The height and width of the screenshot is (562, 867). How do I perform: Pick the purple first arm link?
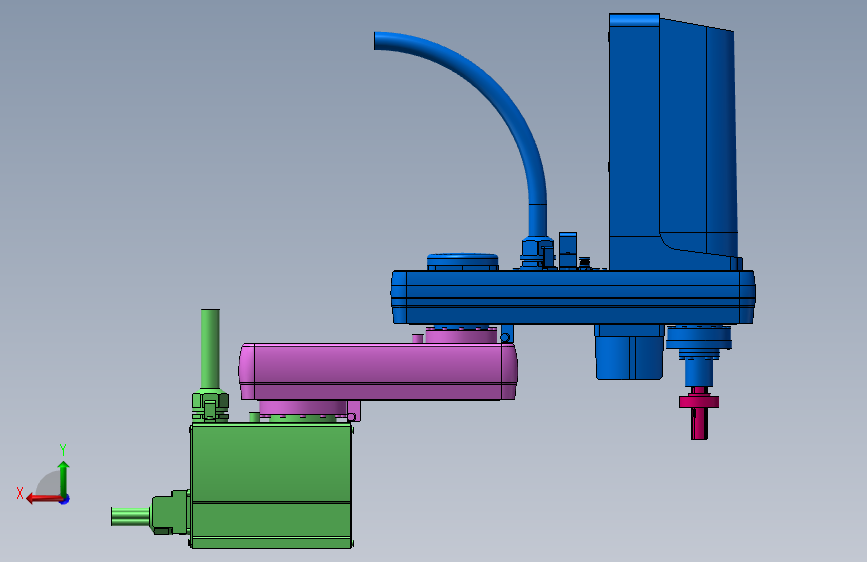pos(378,371)
